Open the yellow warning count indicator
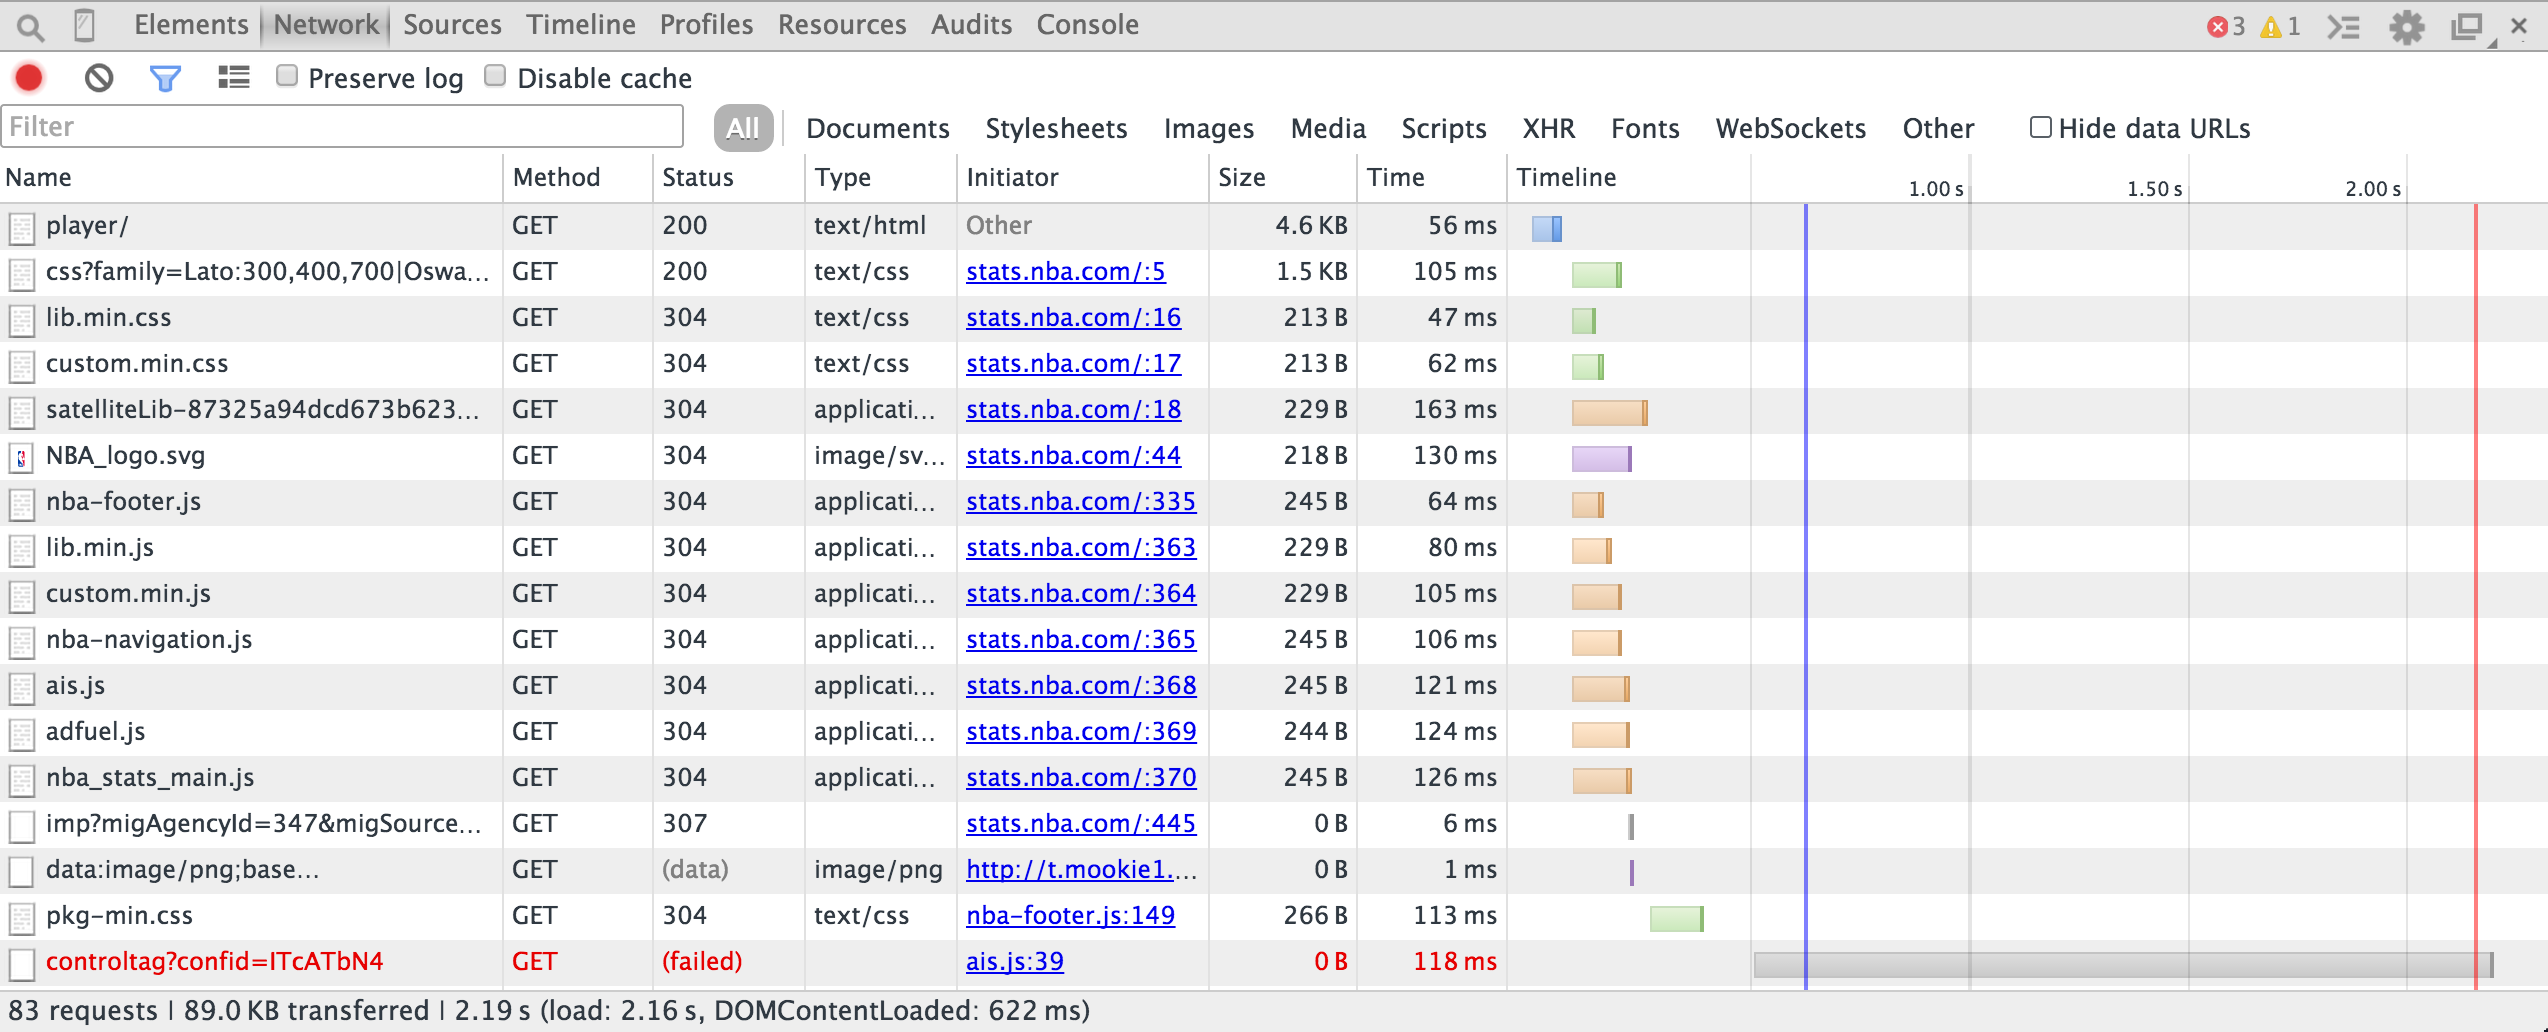This screenshot has height=1032, width=2548. (x=2280, y=26)
